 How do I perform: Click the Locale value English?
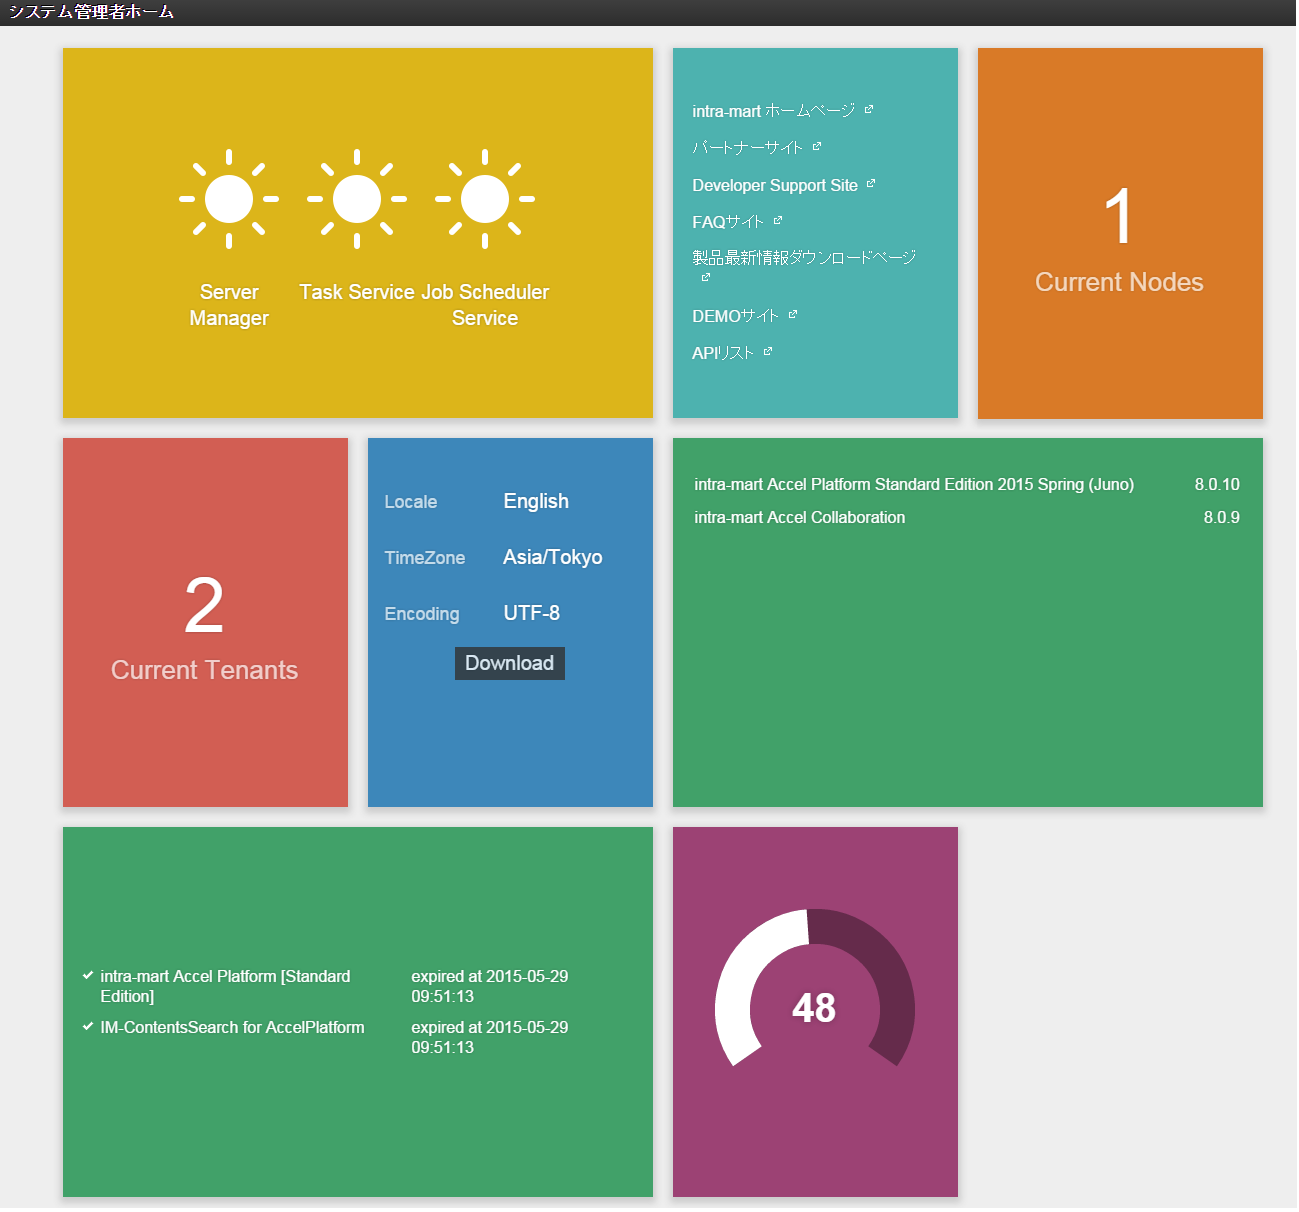click(536, 501)
